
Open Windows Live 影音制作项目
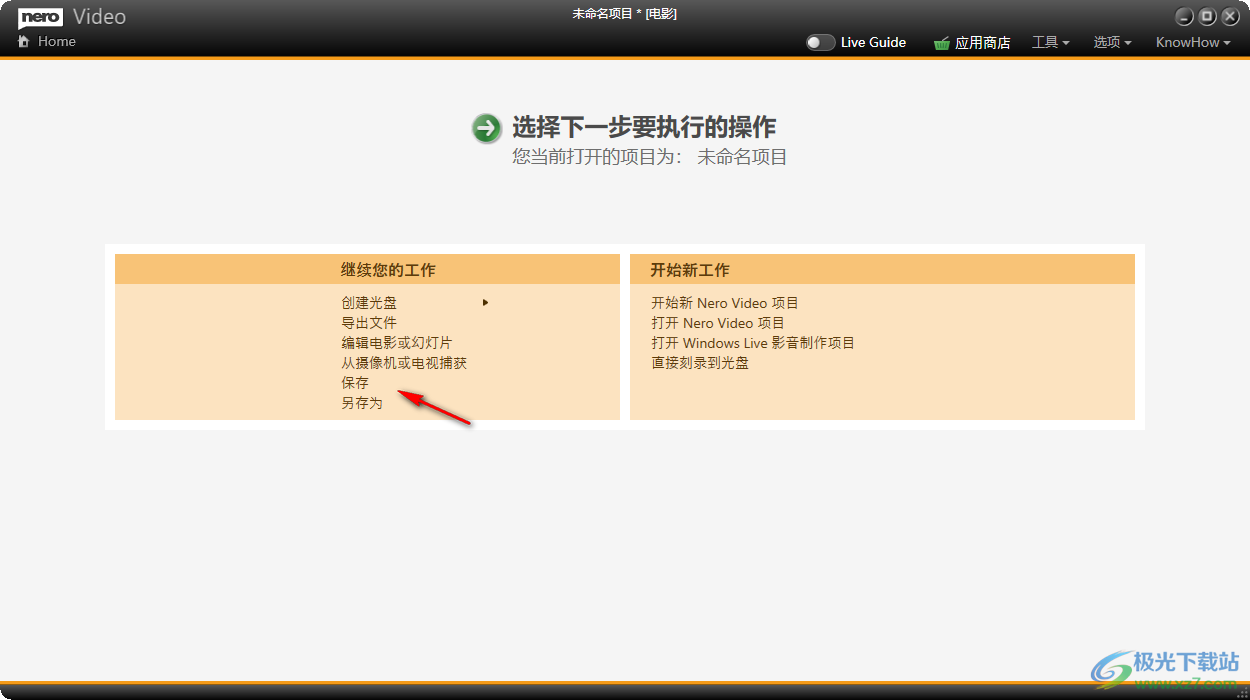tap(753, 342)
